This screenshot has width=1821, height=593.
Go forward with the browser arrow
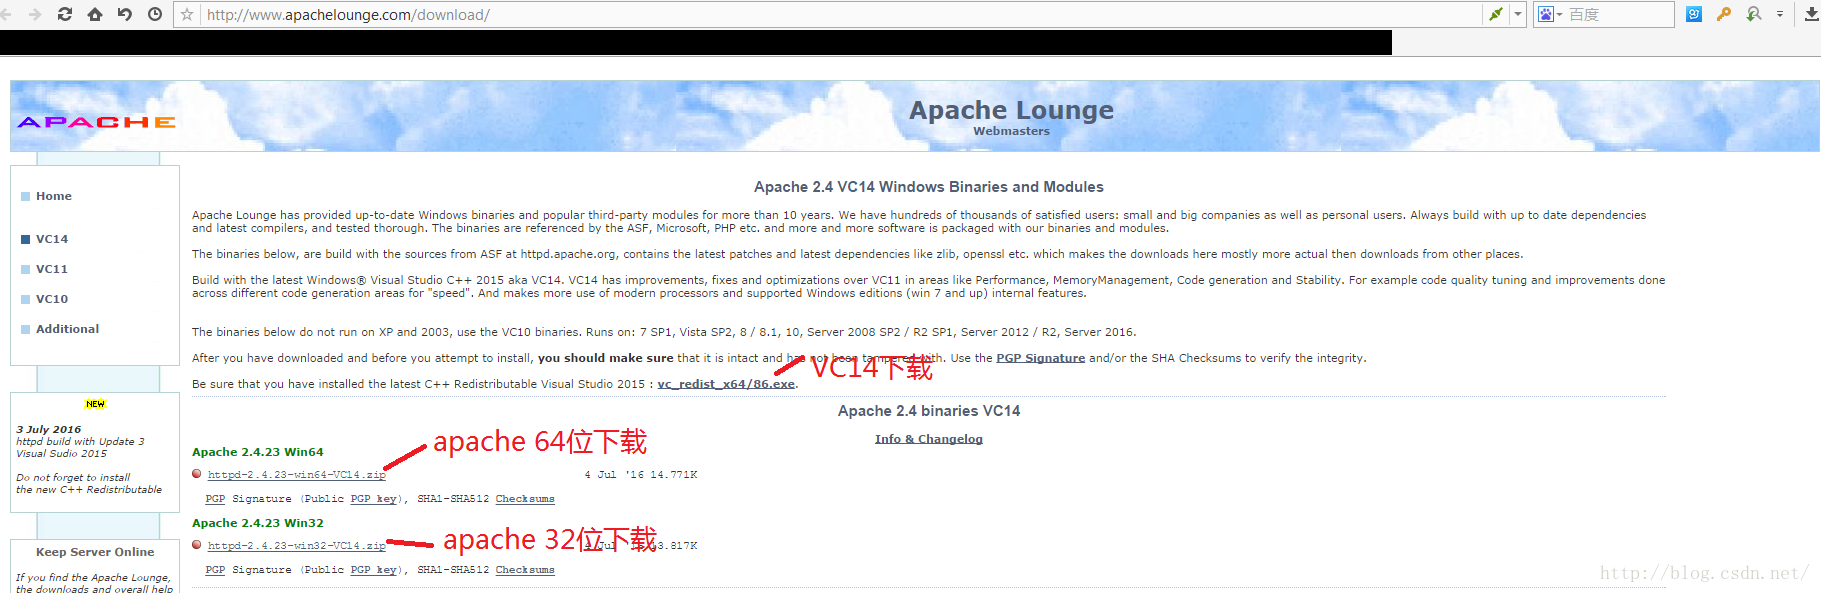point(35,14)
